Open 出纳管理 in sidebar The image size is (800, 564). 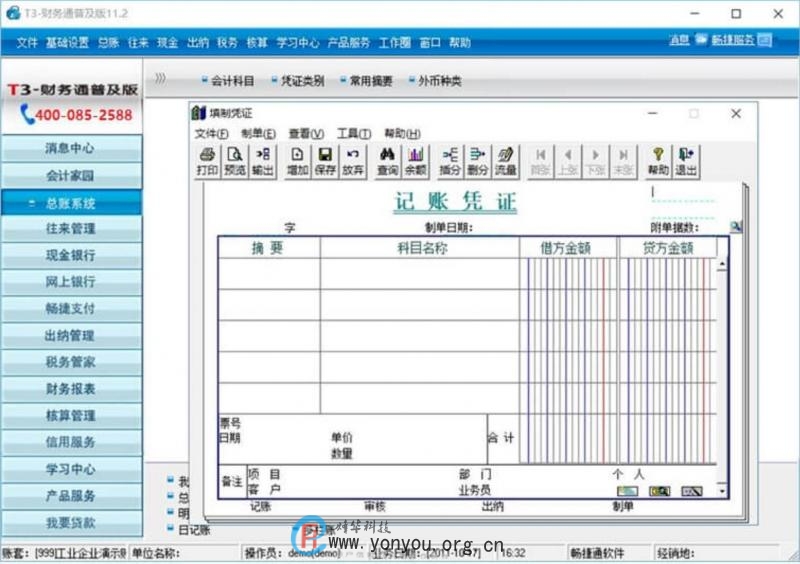[71, 335]
